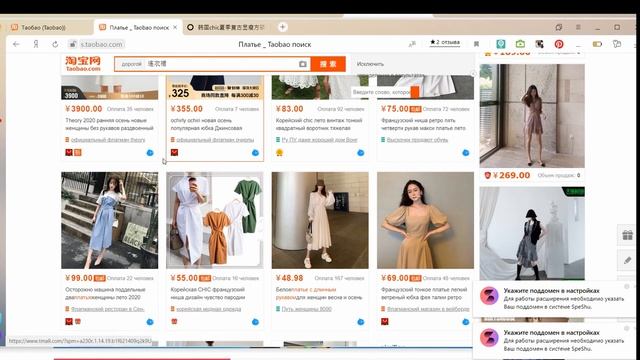
Task: Reload the Taobao search page
Action: coord(55,44)
